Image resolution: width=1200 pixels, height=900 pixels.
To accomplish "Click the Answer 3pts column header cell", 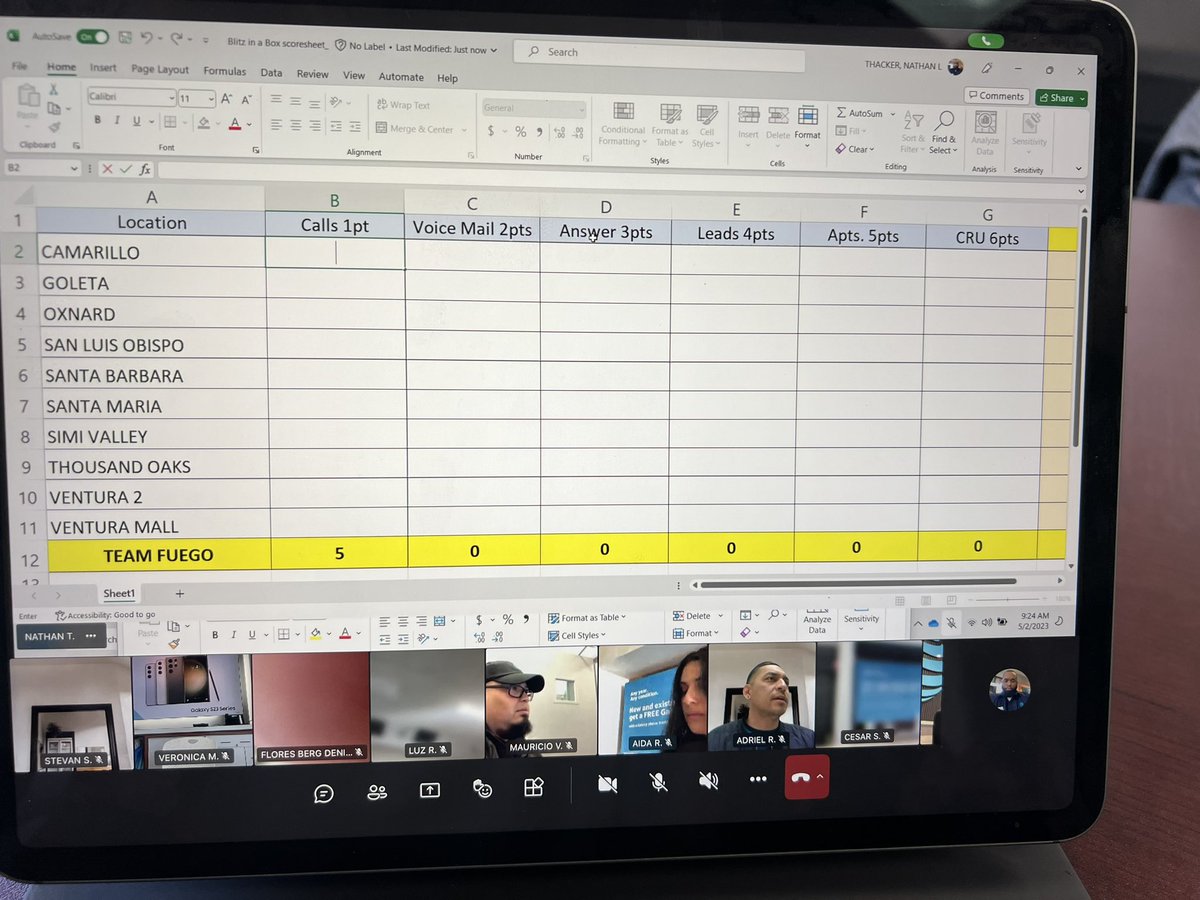I will point(606,231).
